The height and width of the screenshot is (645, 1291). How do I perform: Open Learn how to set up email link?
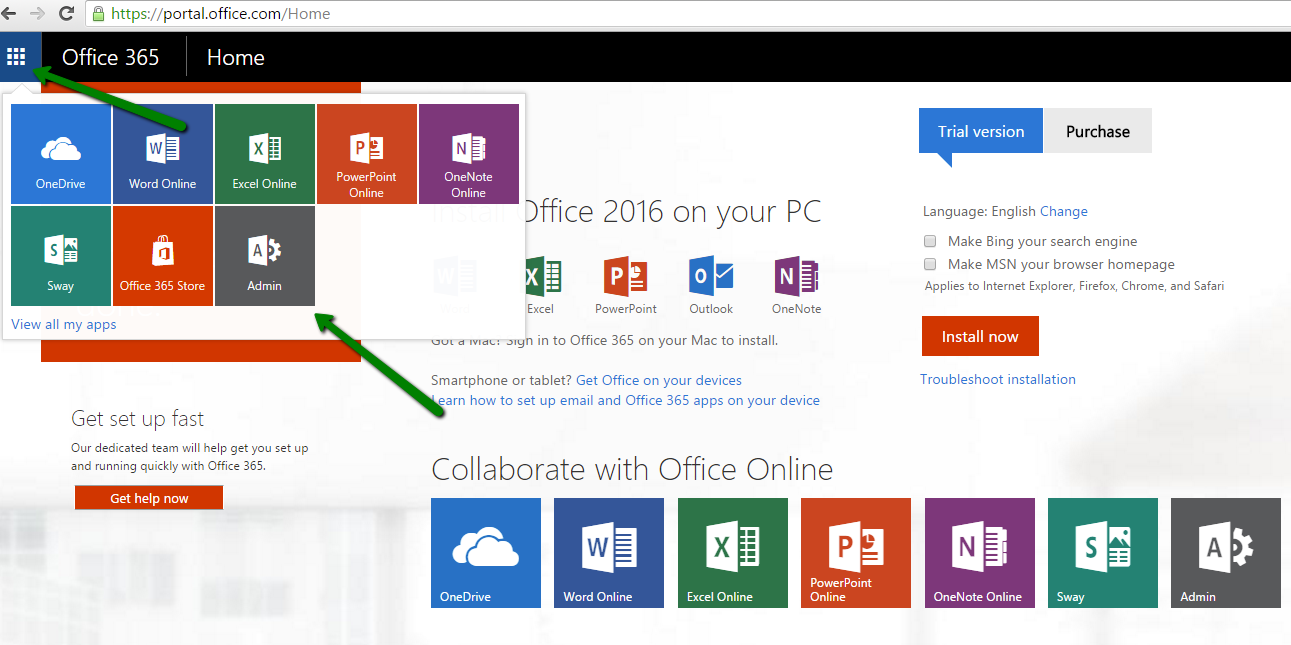click(626, 400)
